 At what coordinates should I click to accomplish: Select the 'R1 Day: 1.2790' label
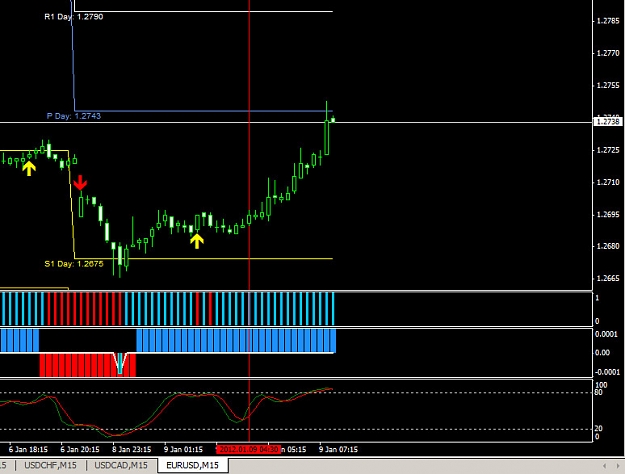(74, 17)
